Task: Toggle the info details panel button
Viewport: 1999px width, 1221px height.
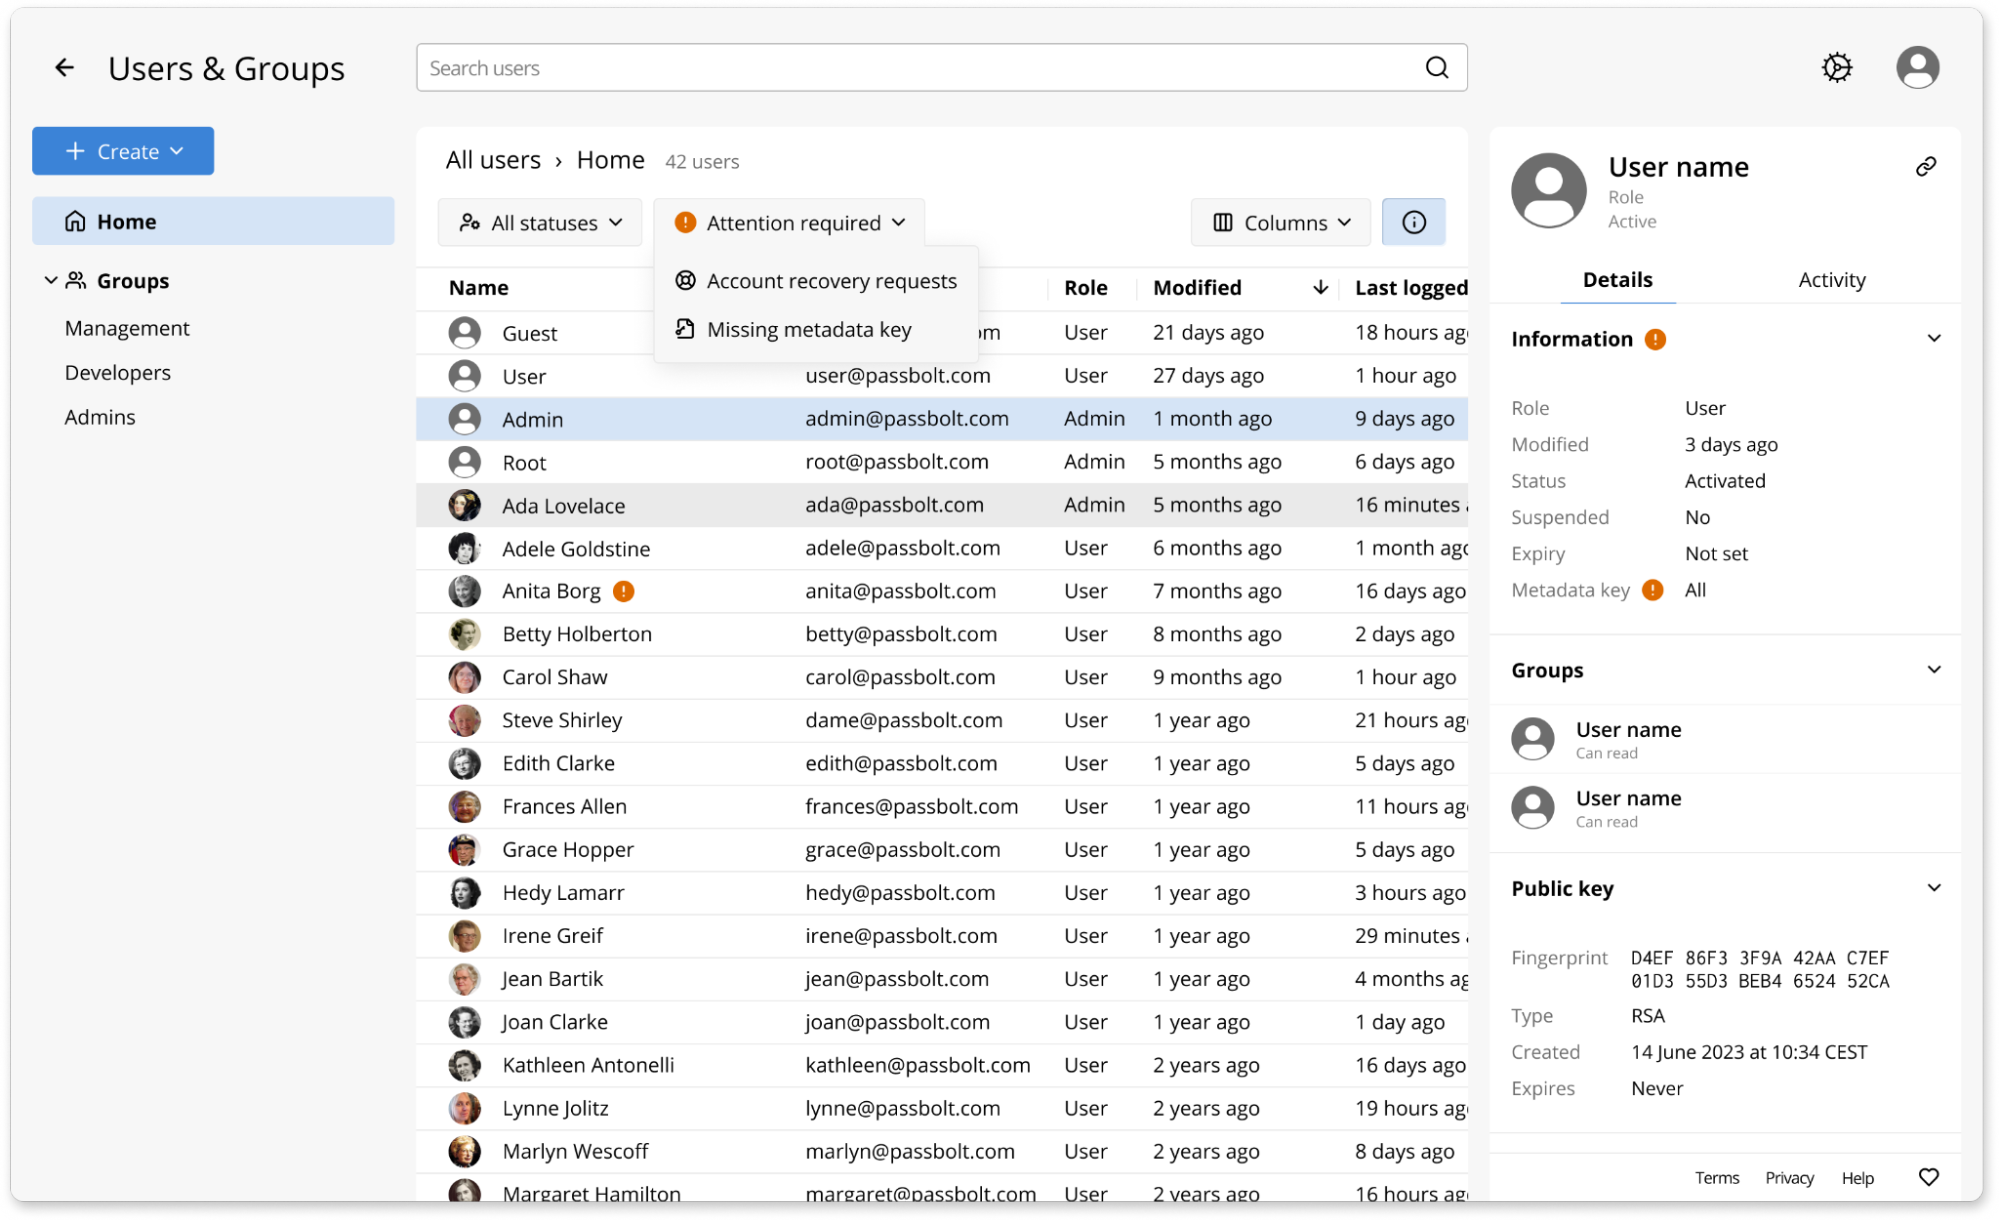Action: (x=1413, y=222)
